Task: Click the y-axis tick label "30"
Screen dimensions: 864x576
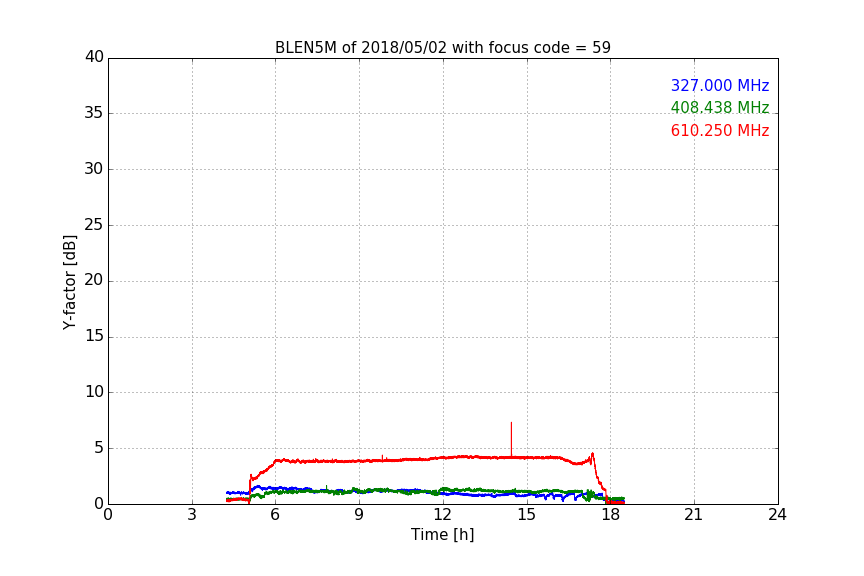Action: [x=94, y=169]
